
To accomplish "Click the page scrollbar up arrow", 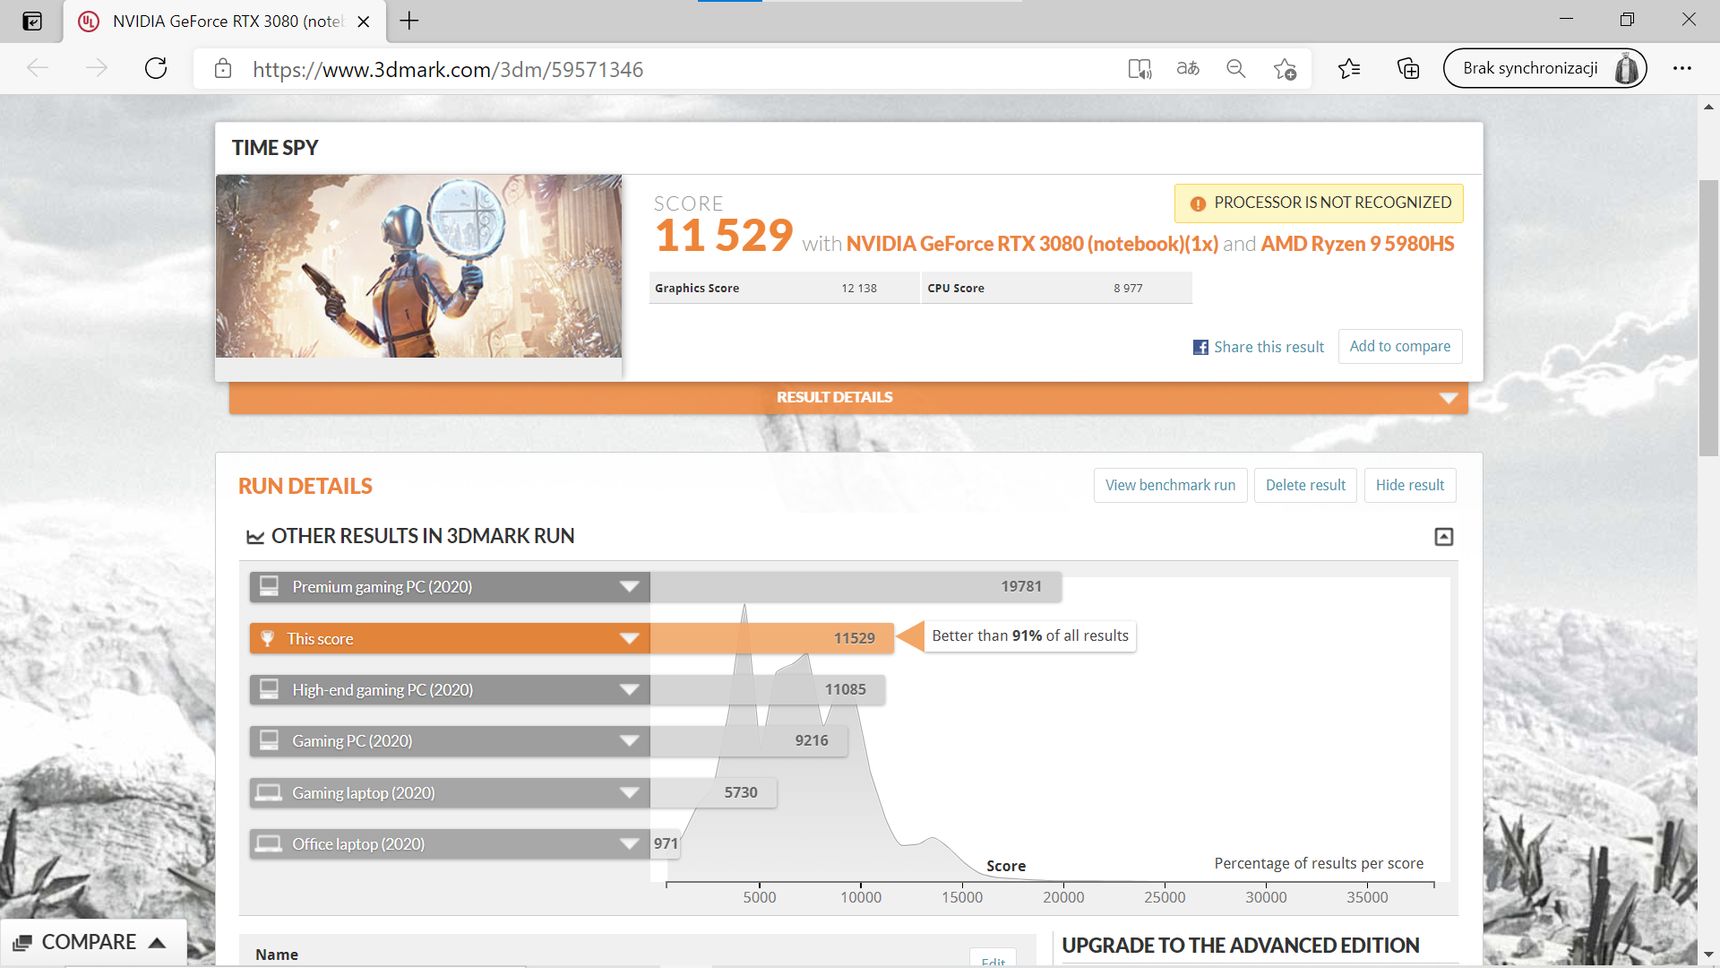I will [1708, 107].
